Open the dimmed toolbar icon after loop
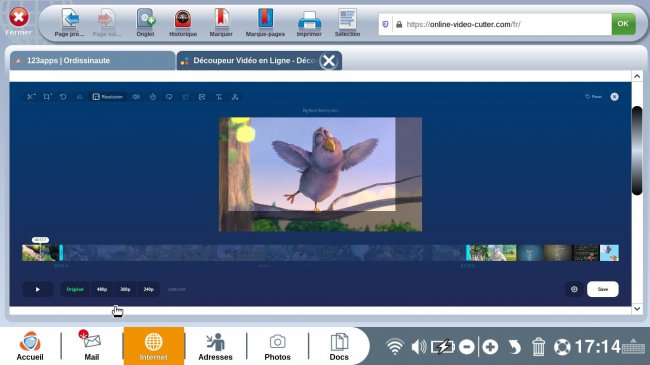This screenshot has width=650, height=365. pos(185,97)
